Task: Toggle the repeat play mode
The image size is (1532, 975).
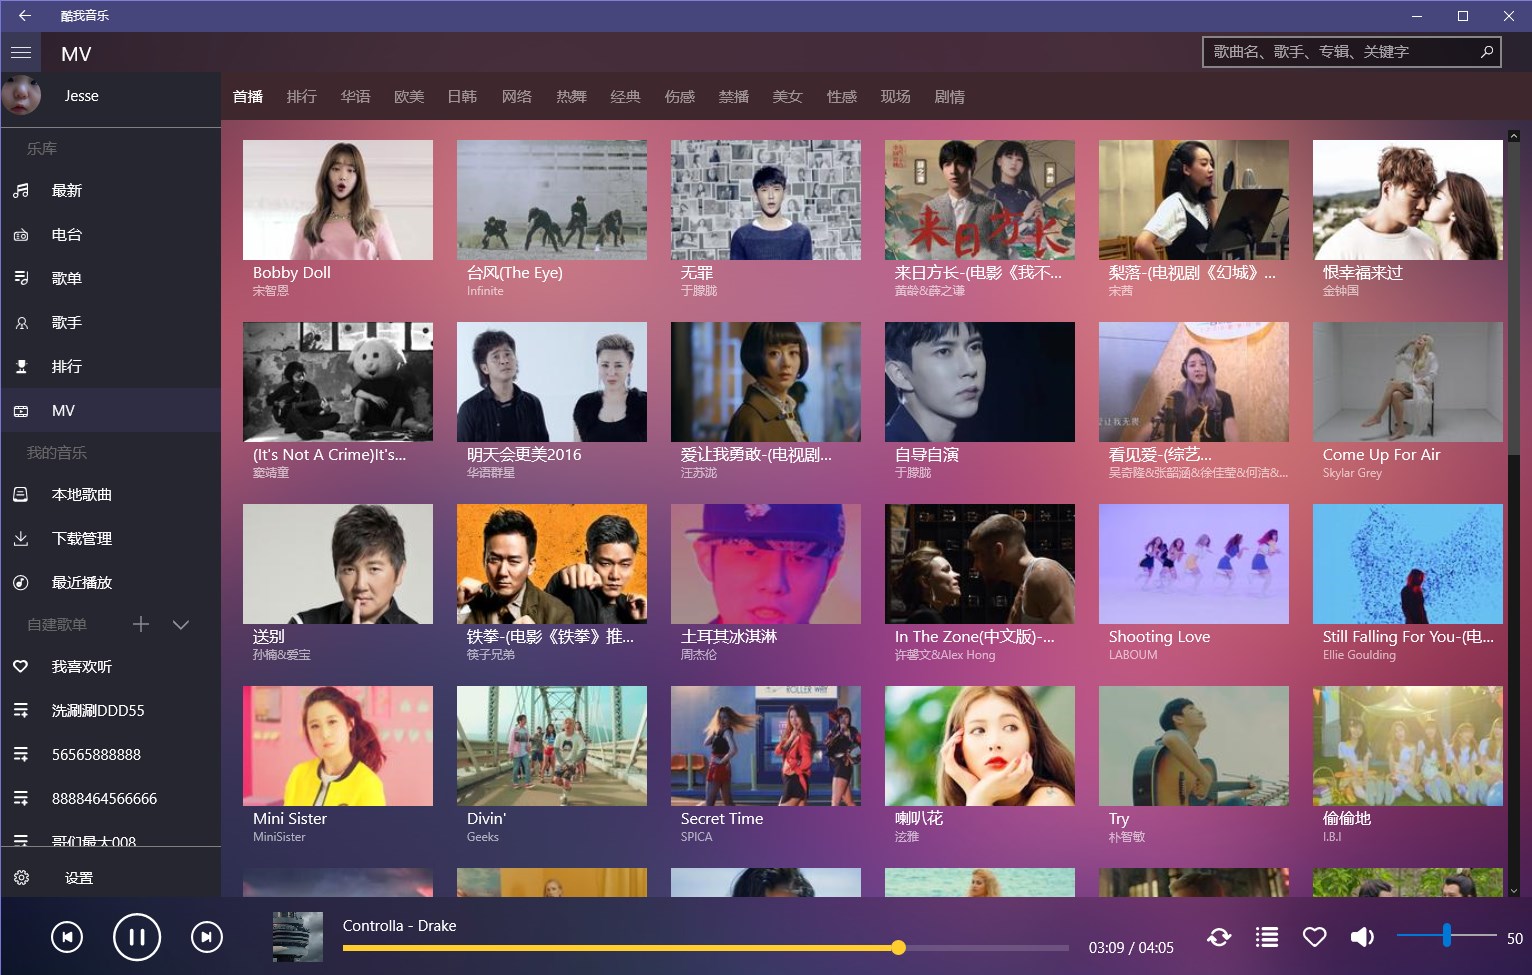Action: pyautogui.click(x=1219, y=937)
